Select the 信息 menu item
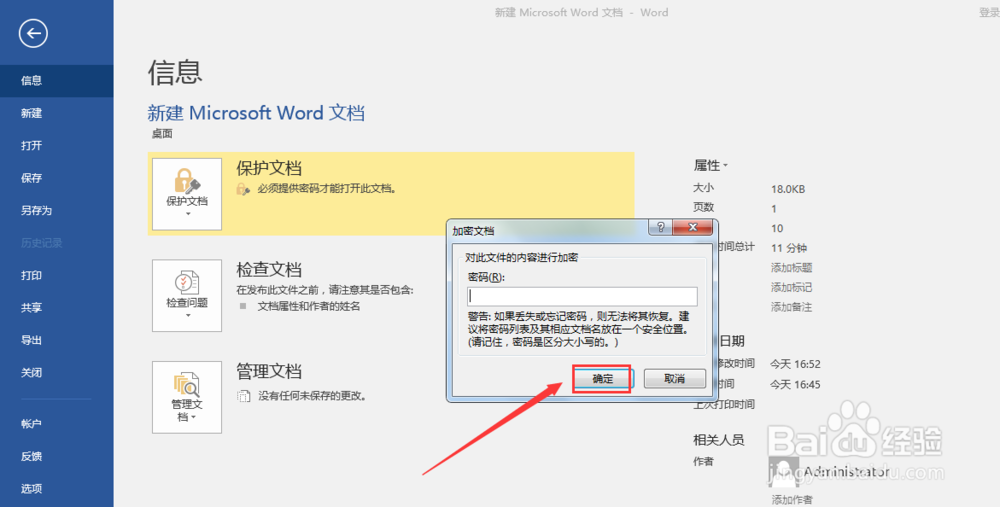 pos(57,80)
